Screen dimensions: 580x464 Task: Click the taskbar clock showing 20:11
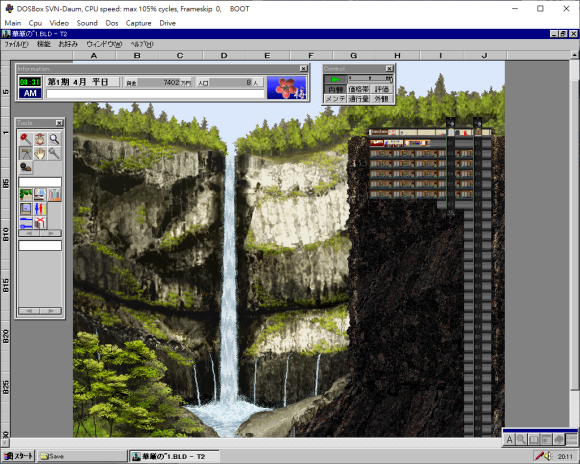click(565, 457)
